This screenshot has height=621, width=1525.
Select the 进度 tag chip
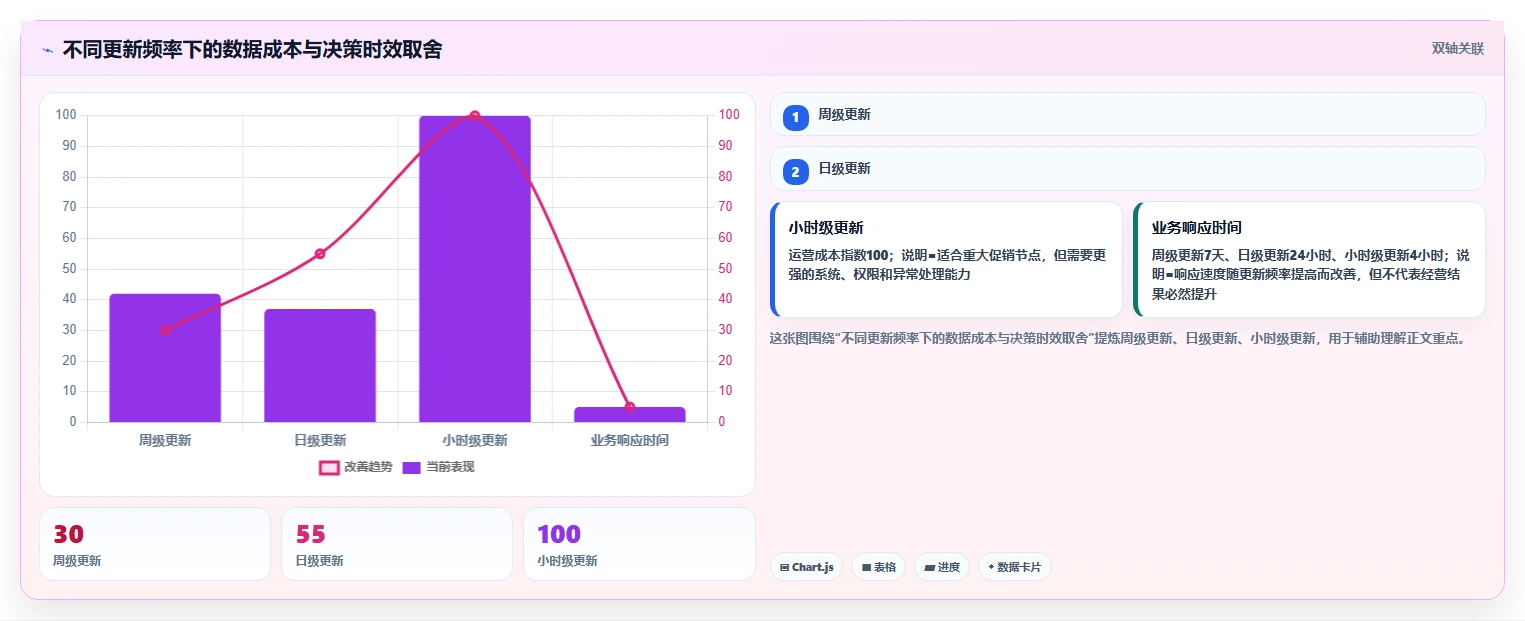click(x=942, y=567)
